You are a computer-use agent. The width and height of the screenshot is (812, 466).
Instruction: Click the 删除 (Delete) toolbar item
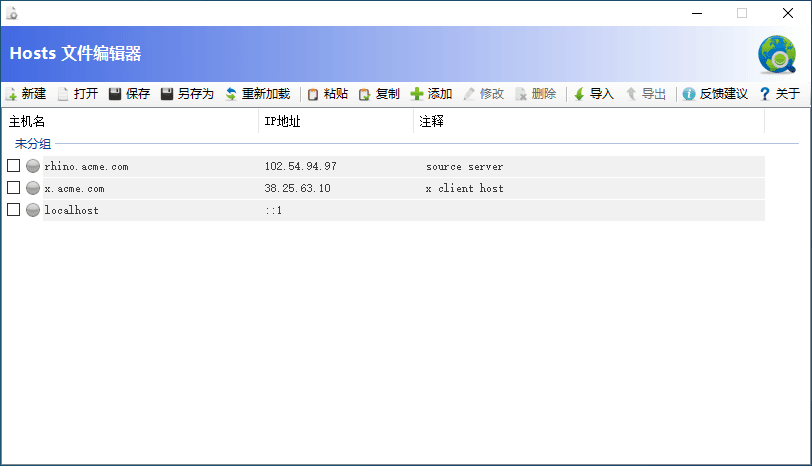(x=536, y=94)
